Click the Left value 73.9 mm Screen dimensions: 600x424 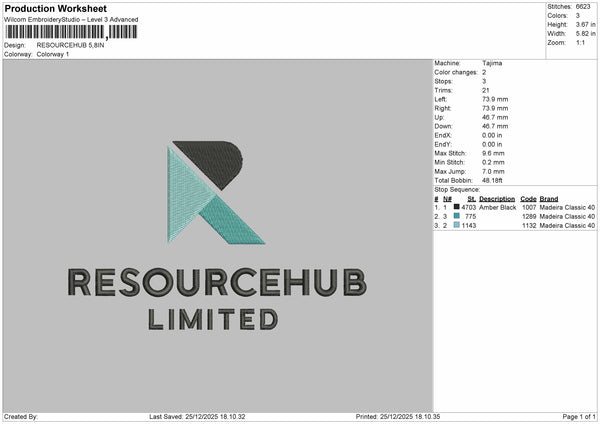tap(495, 99)
